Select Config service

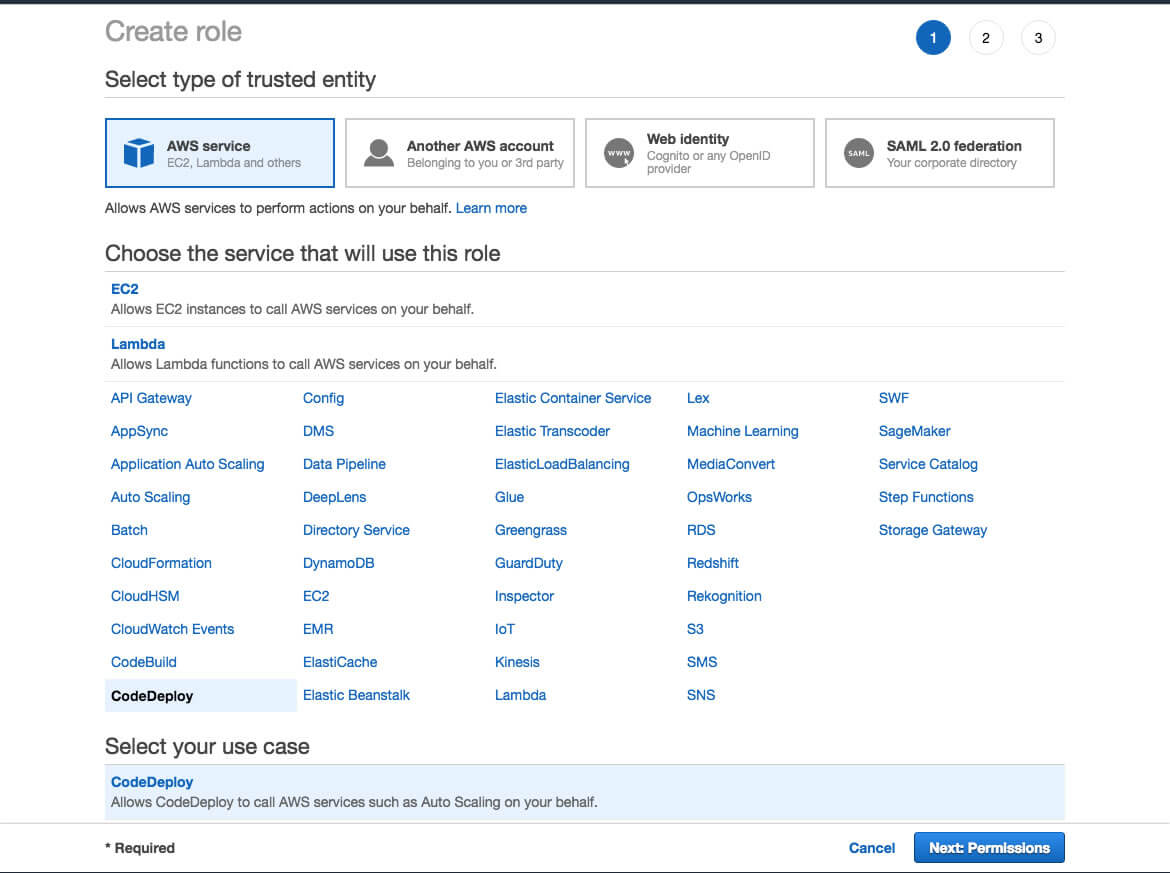coord(323,398)
